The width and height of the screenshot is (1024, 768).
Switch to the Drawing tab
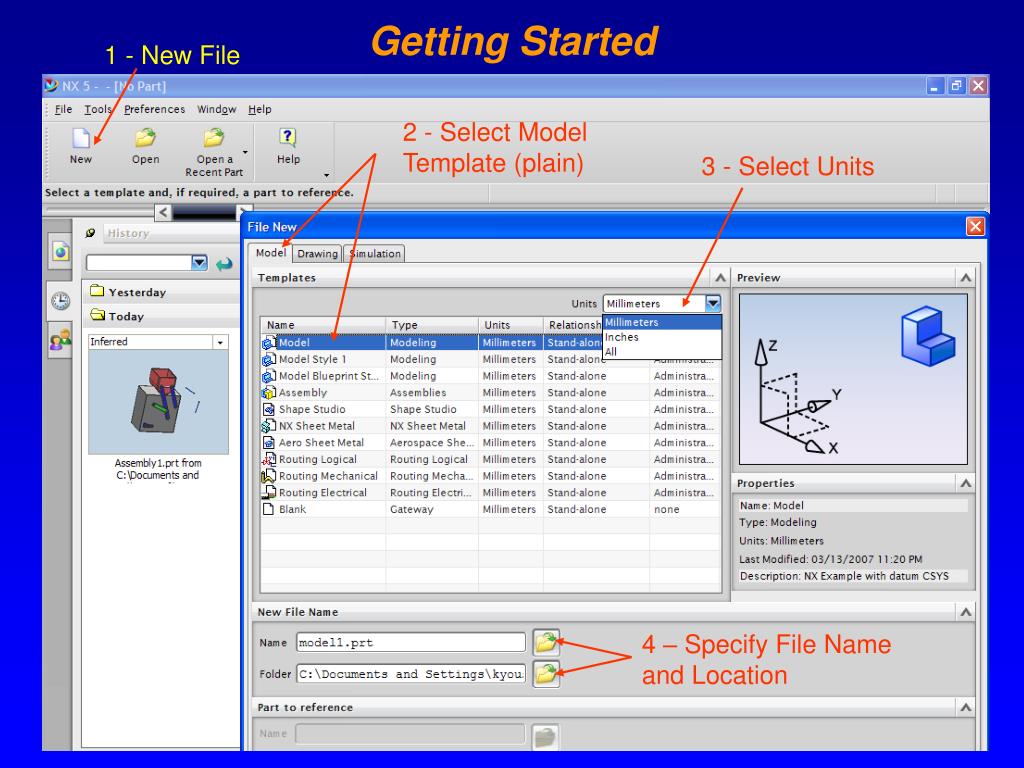(x=317, y=253)
